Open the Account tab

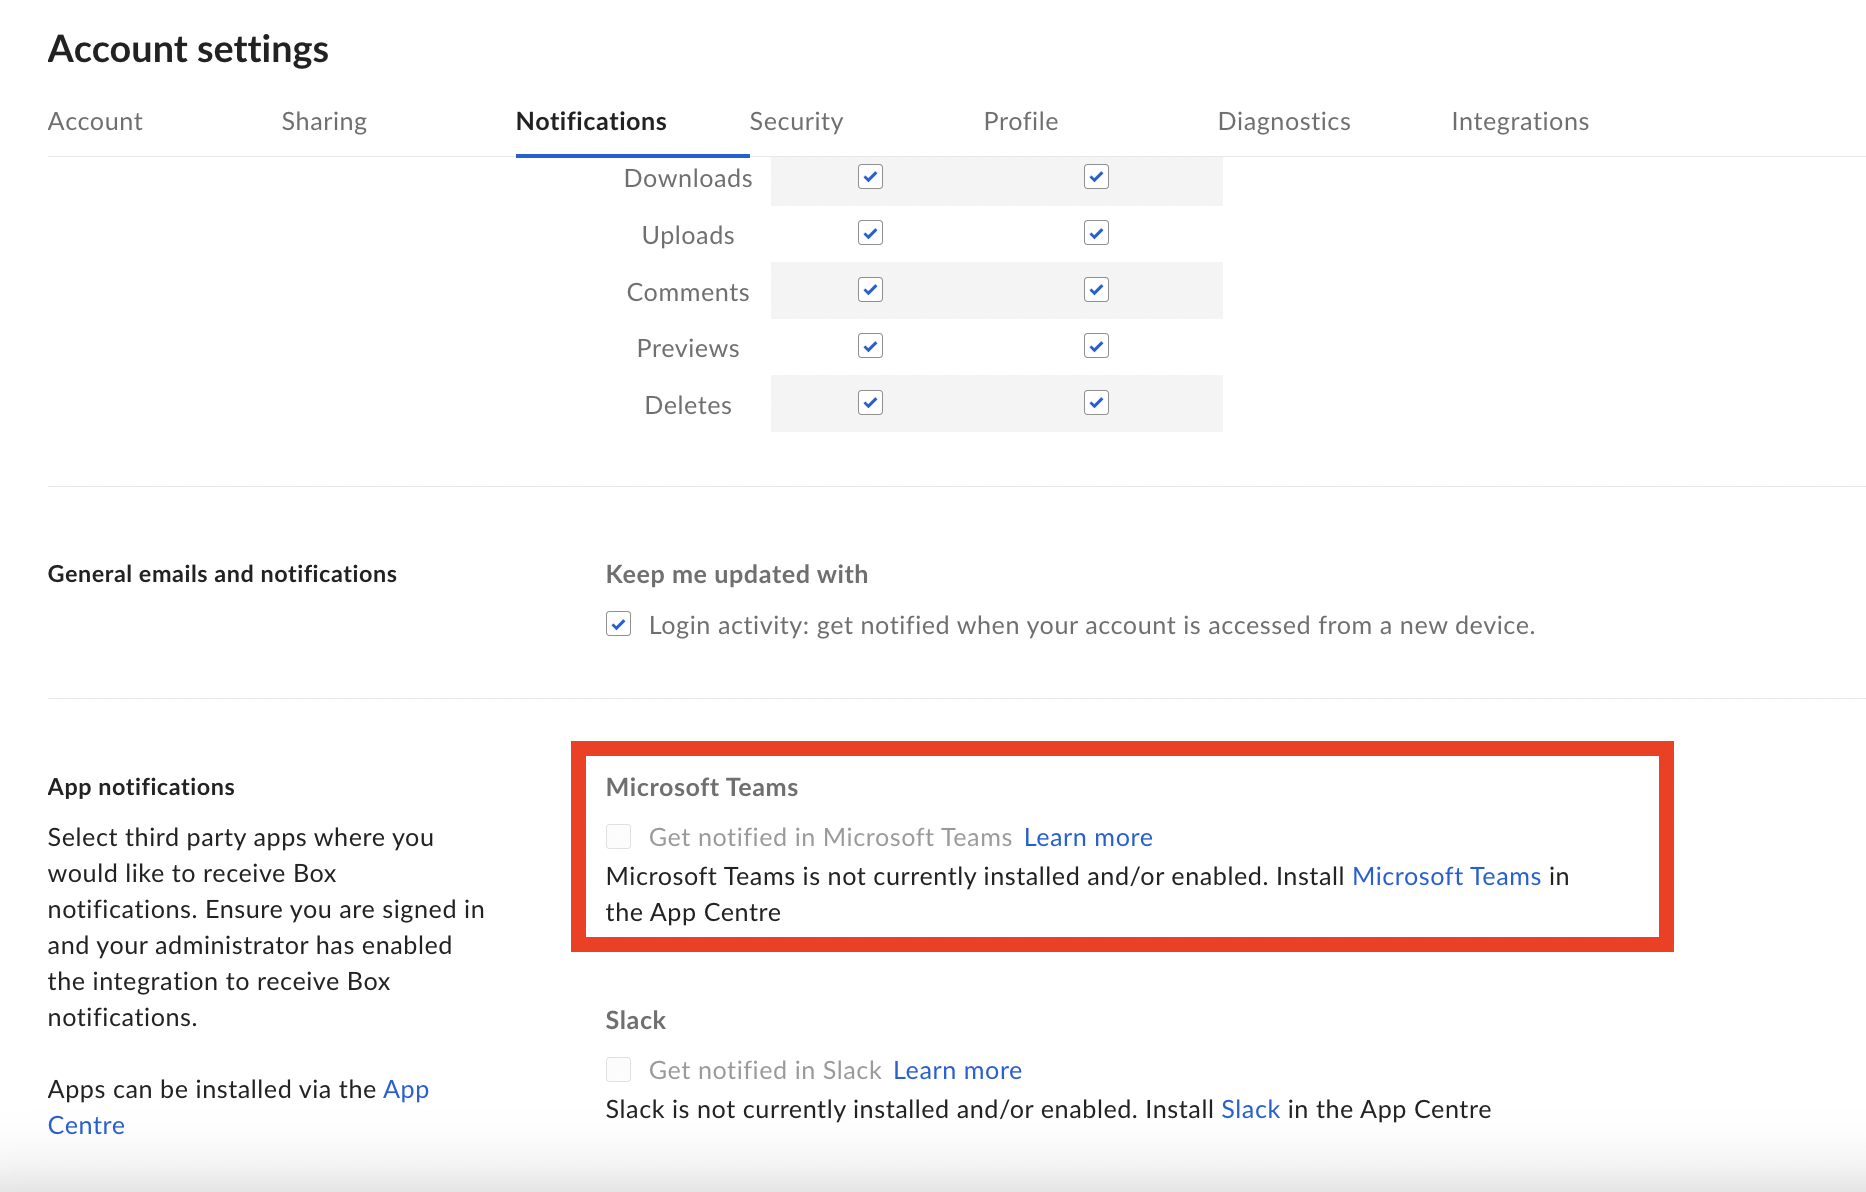pyautogui.click(x=95, y=121)
